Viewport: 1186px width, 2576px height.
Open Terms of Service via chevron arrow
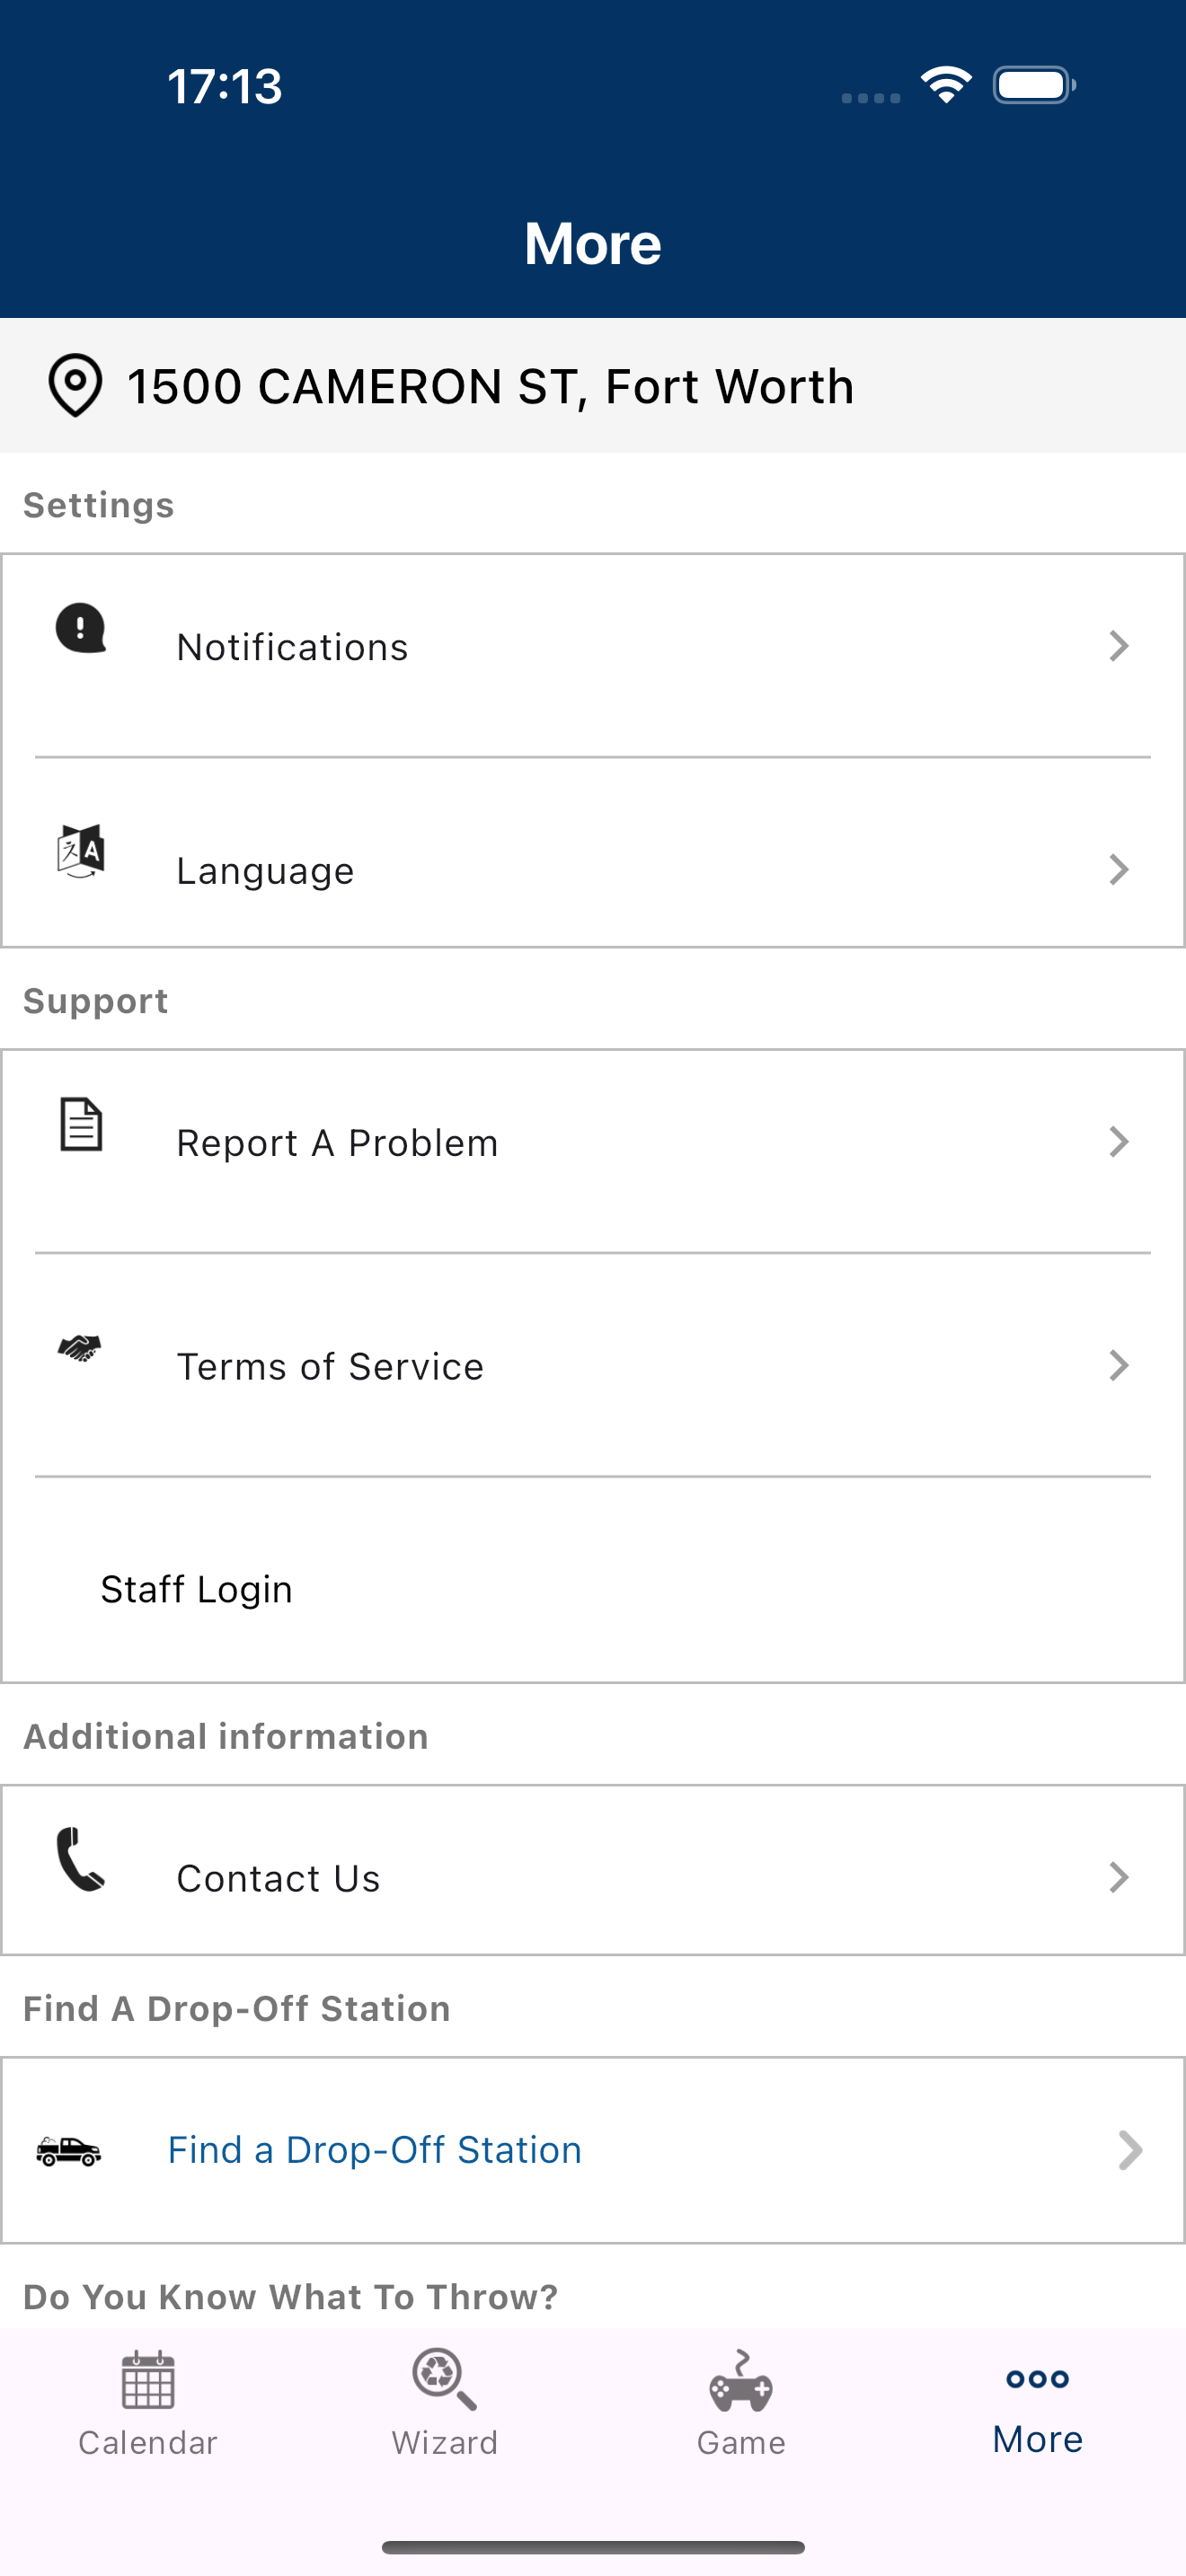coord(1119,1365)
